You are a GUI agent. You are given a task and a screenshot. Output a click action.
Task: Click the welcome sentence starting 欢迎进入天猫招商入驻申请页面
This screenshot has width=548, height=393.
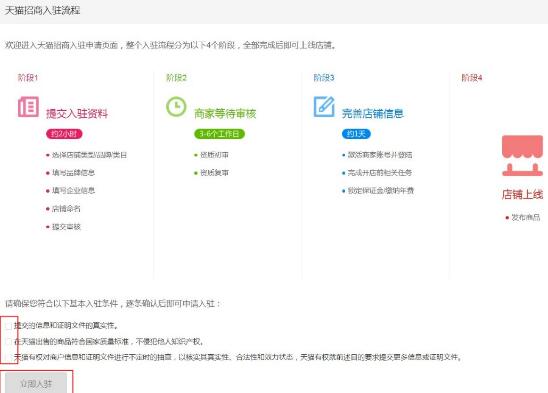(171, 45)
